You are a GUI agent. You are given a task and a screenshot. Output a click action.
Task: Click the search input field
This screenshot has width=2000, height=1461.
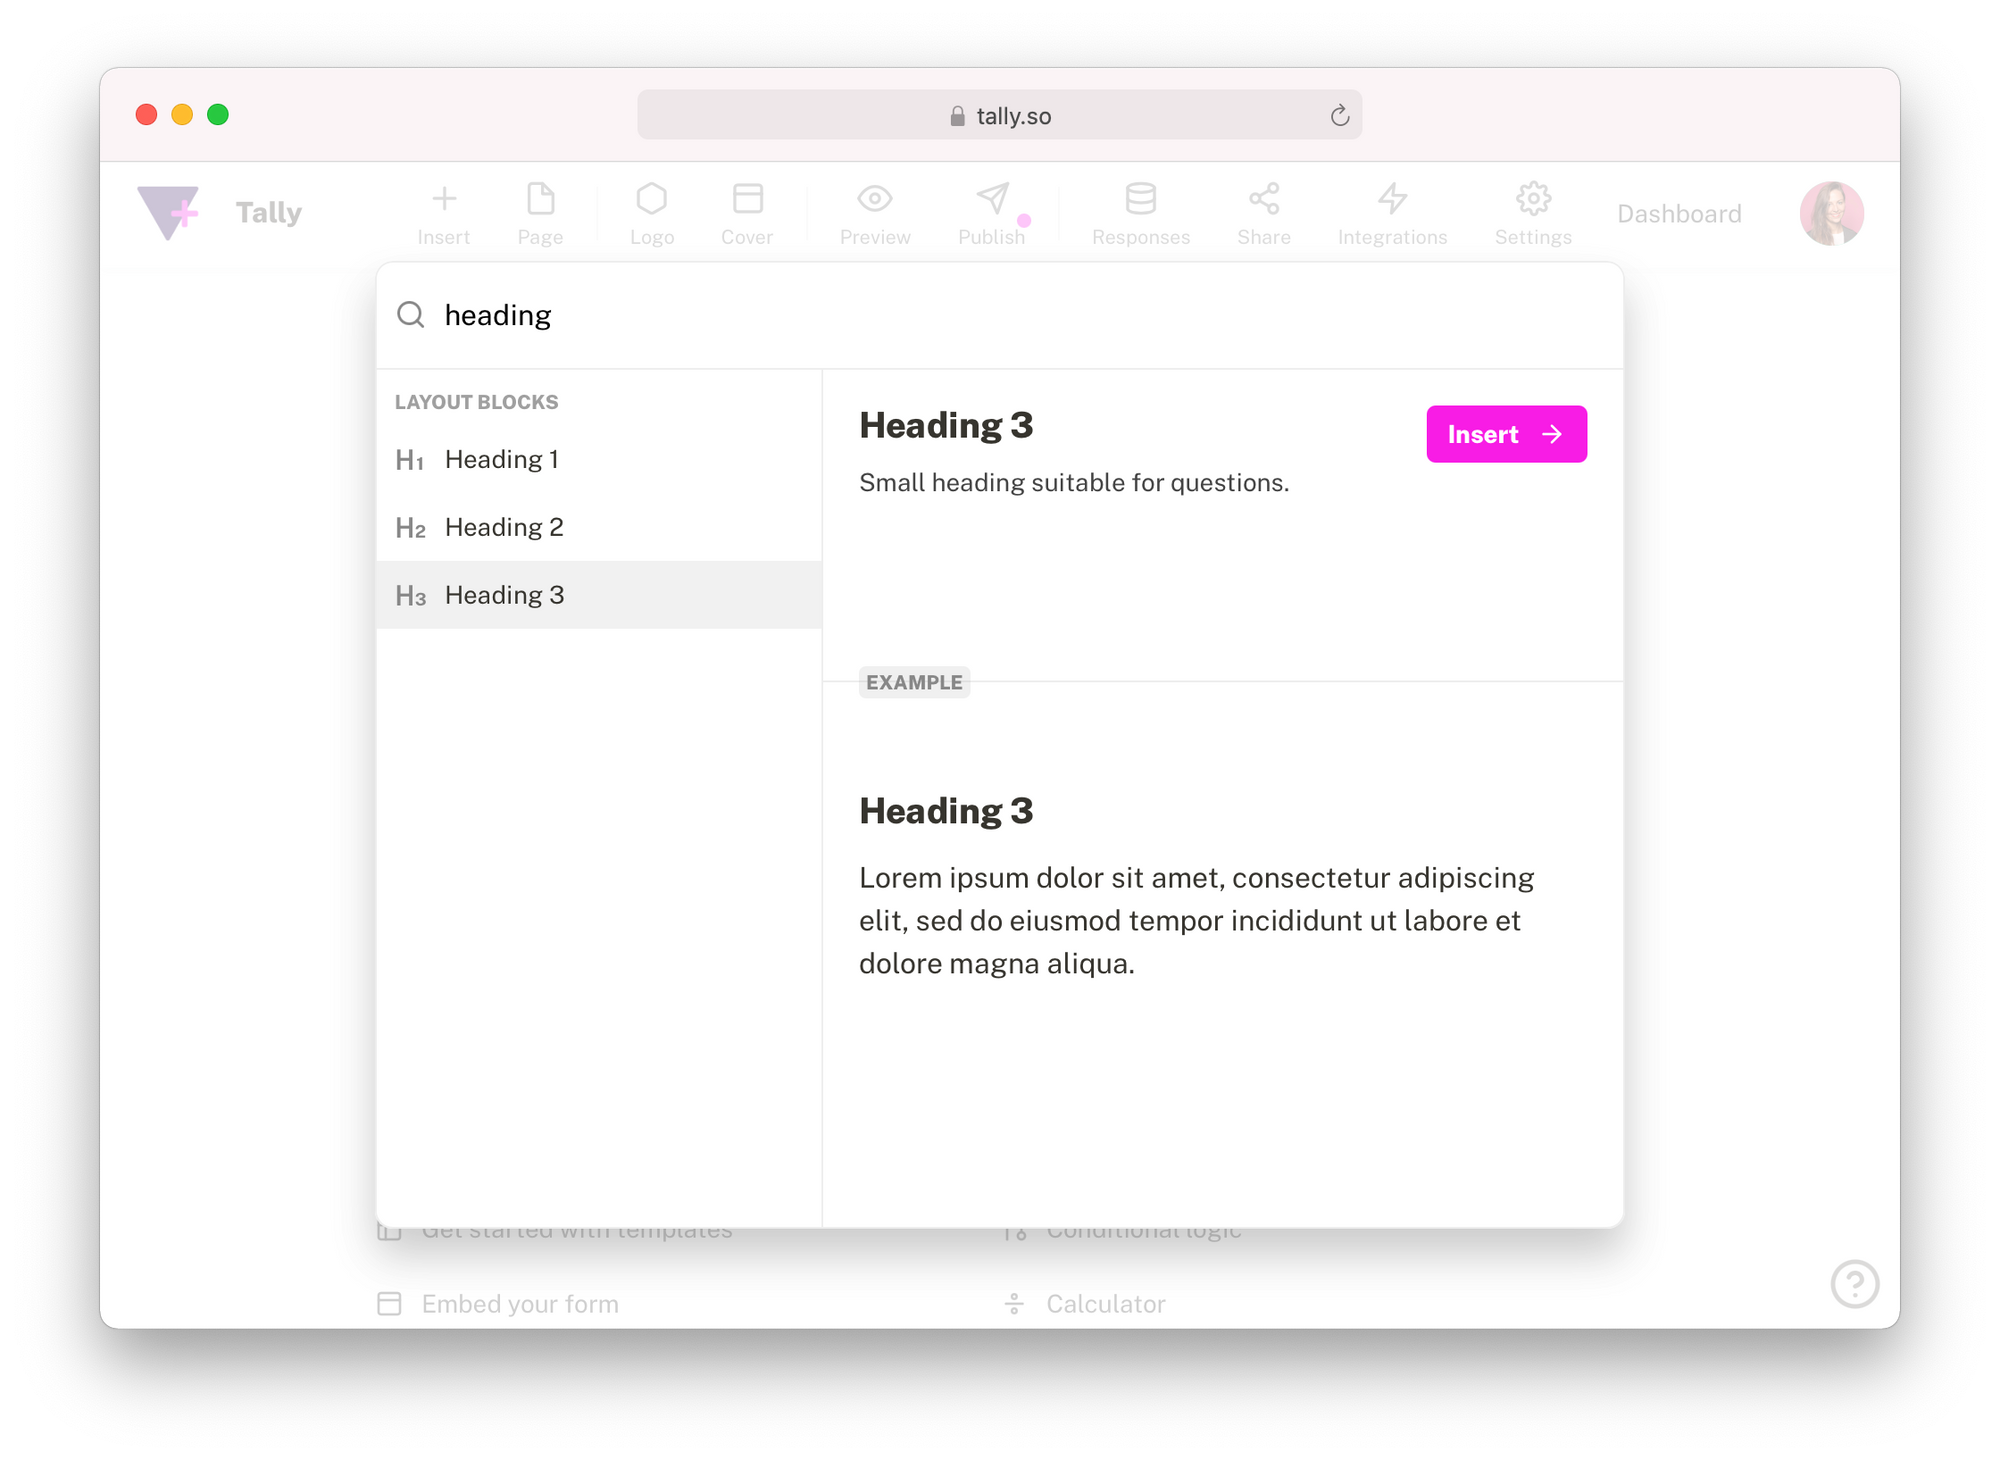[1000, 315]
